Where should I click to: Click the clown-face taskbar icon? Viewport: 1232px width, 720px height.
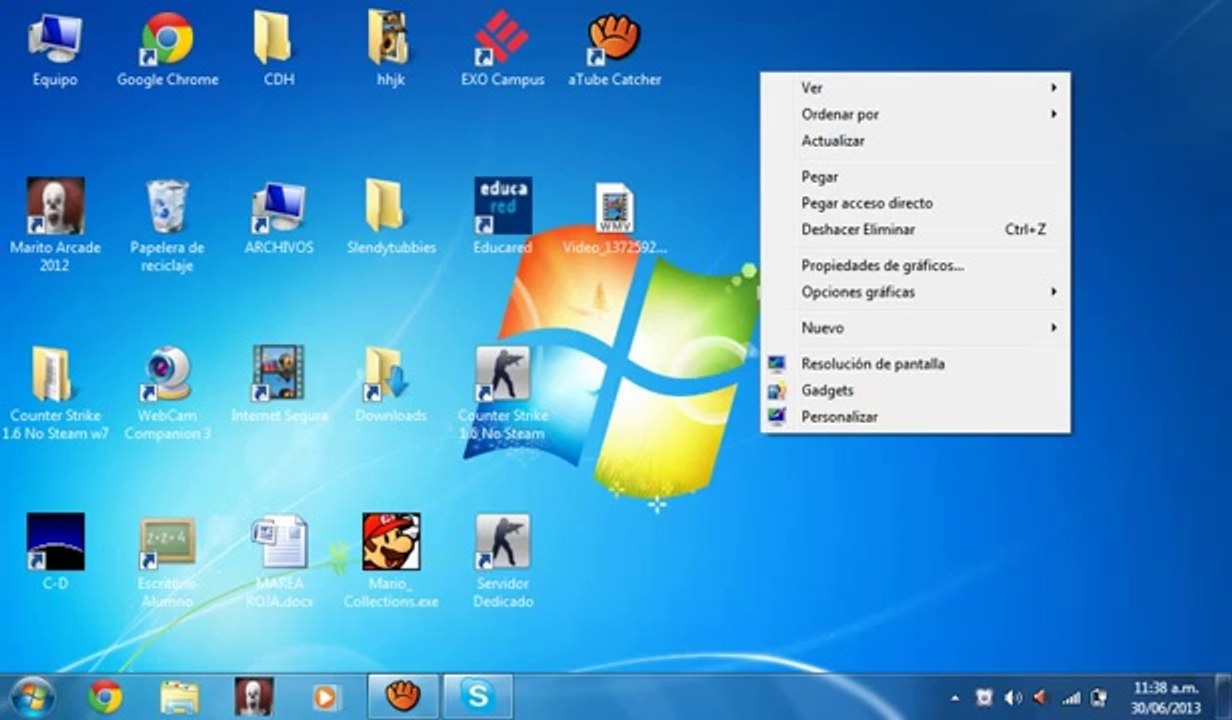[x=254, y=696]
